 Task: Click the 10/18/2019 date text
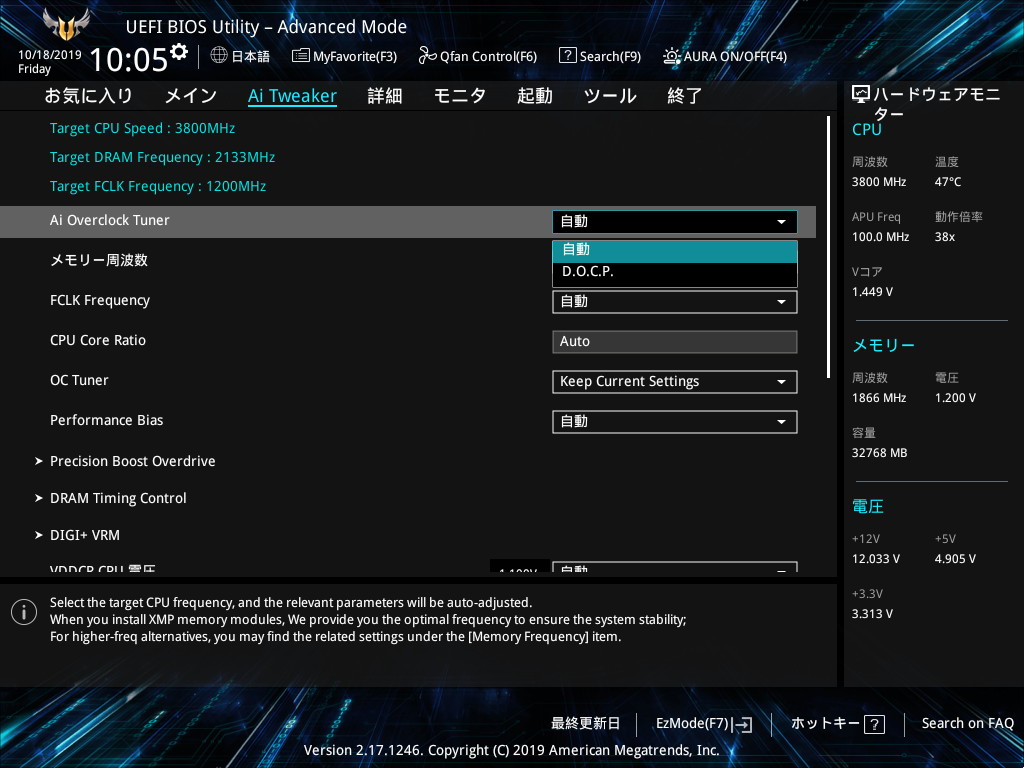[50, 55]
